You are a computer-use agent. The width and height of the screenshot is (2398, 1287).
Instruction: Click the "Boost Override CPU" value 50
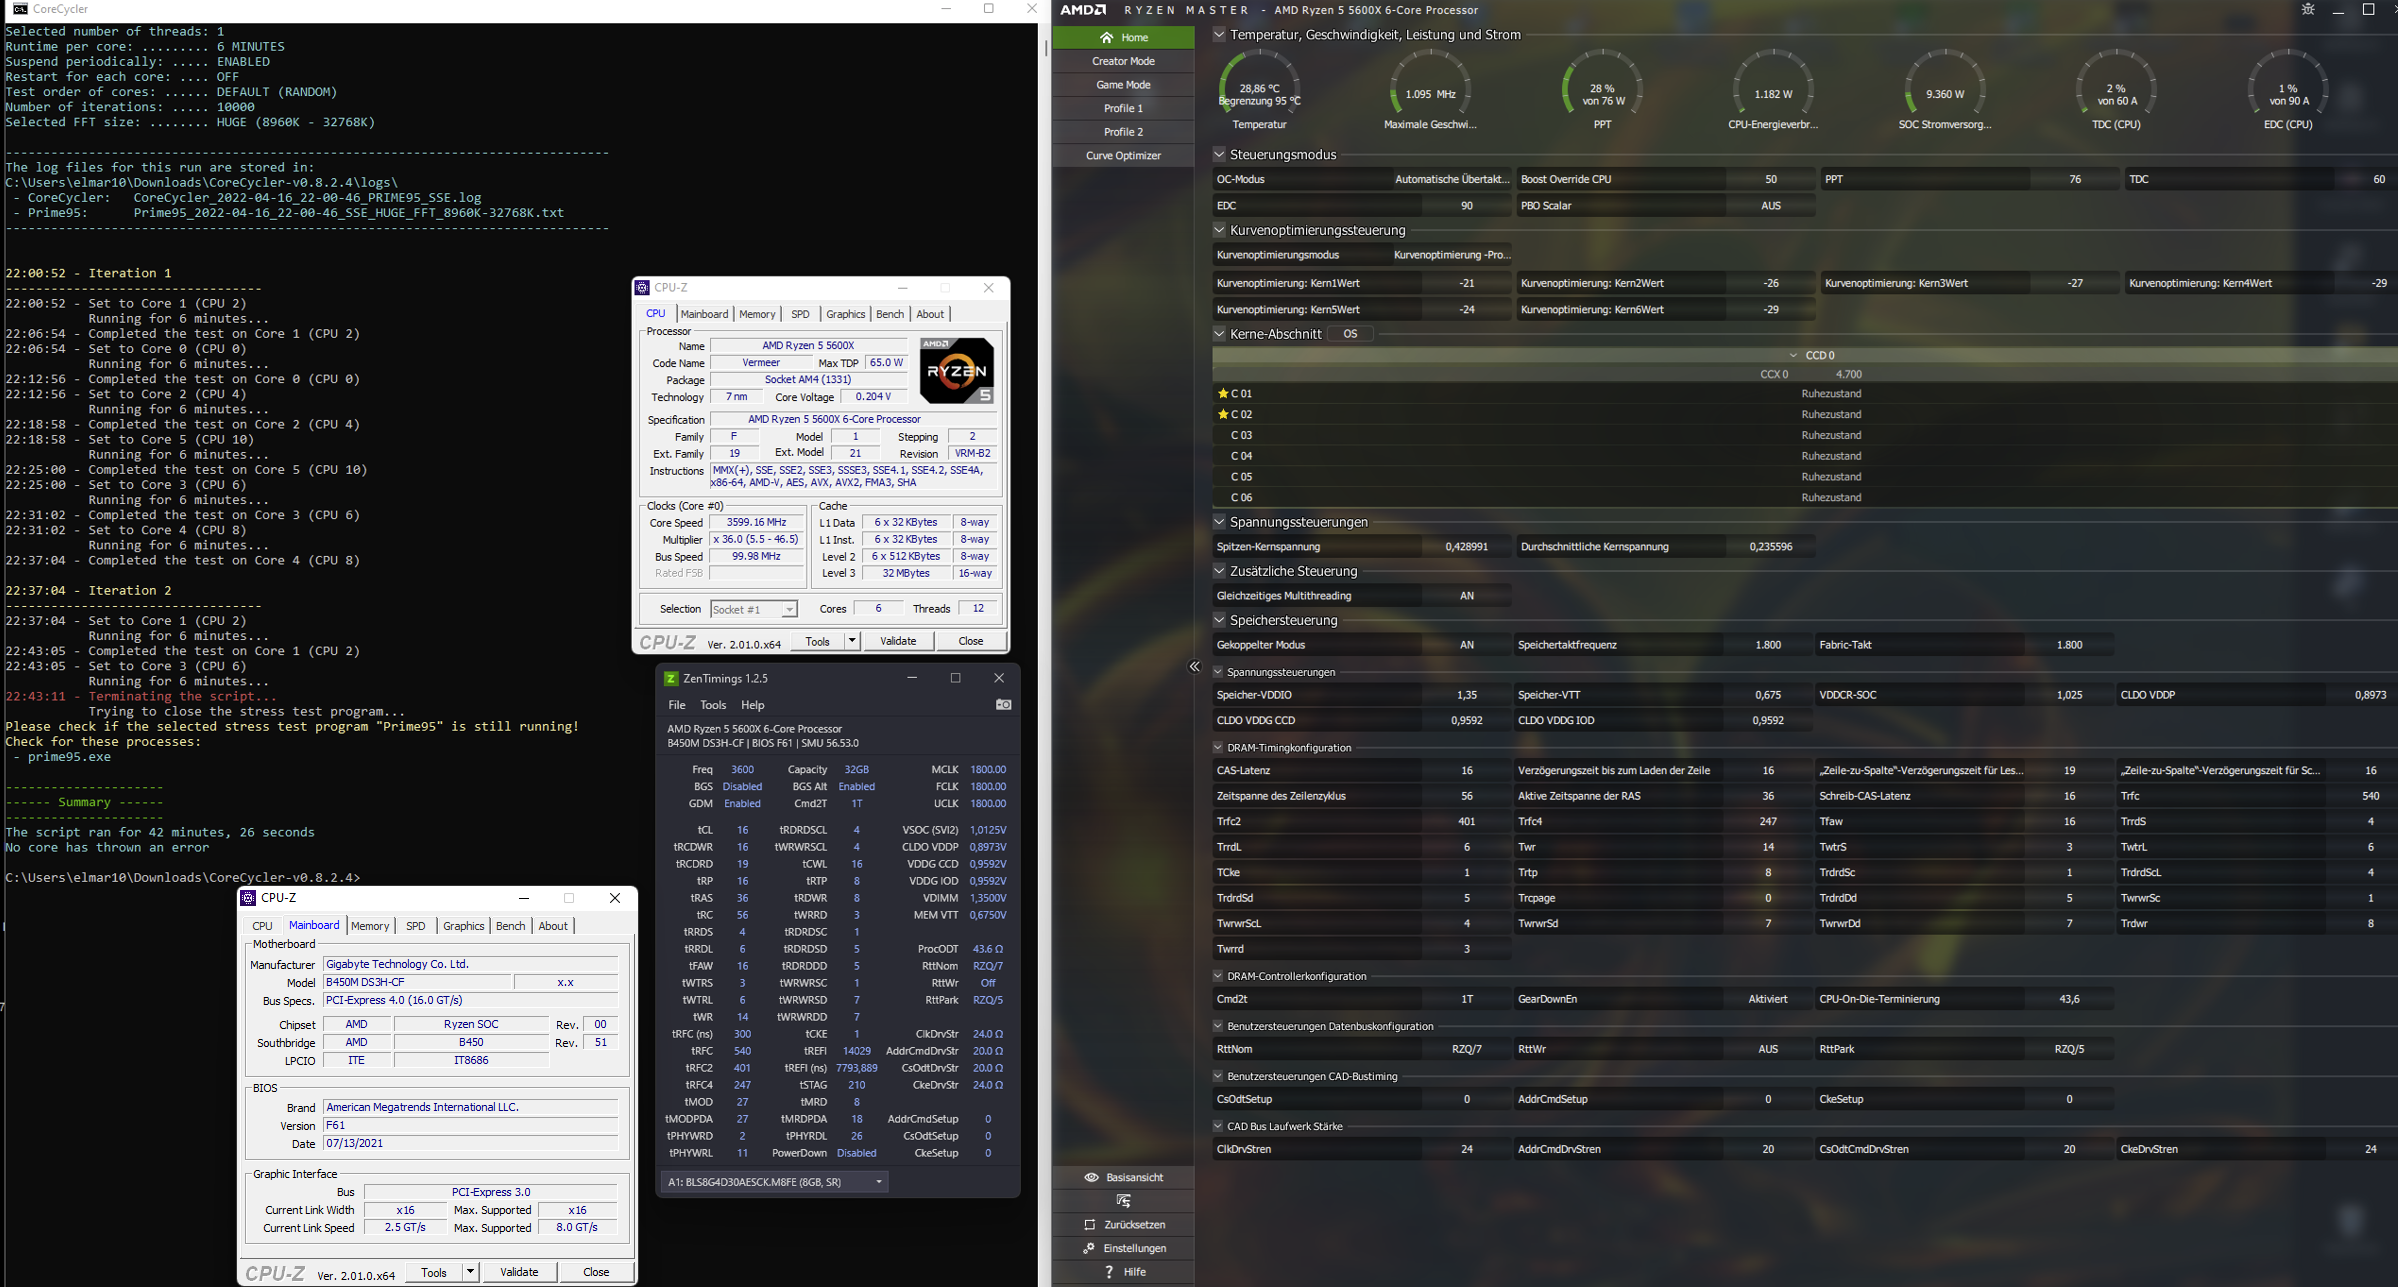(1770, 179)
